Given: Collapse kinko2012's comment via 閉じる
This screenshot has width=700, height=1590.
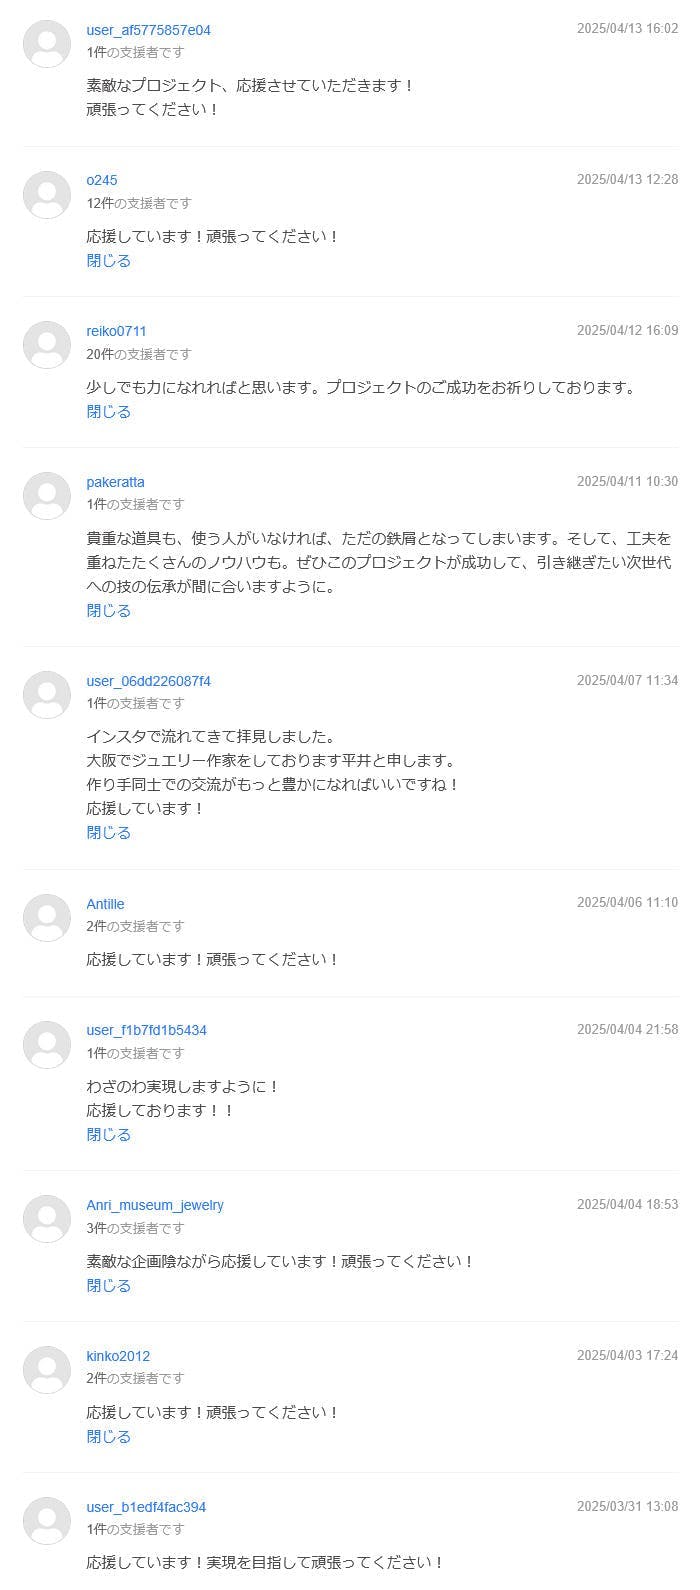Looking at the screenshot, I should point(108,1437).
